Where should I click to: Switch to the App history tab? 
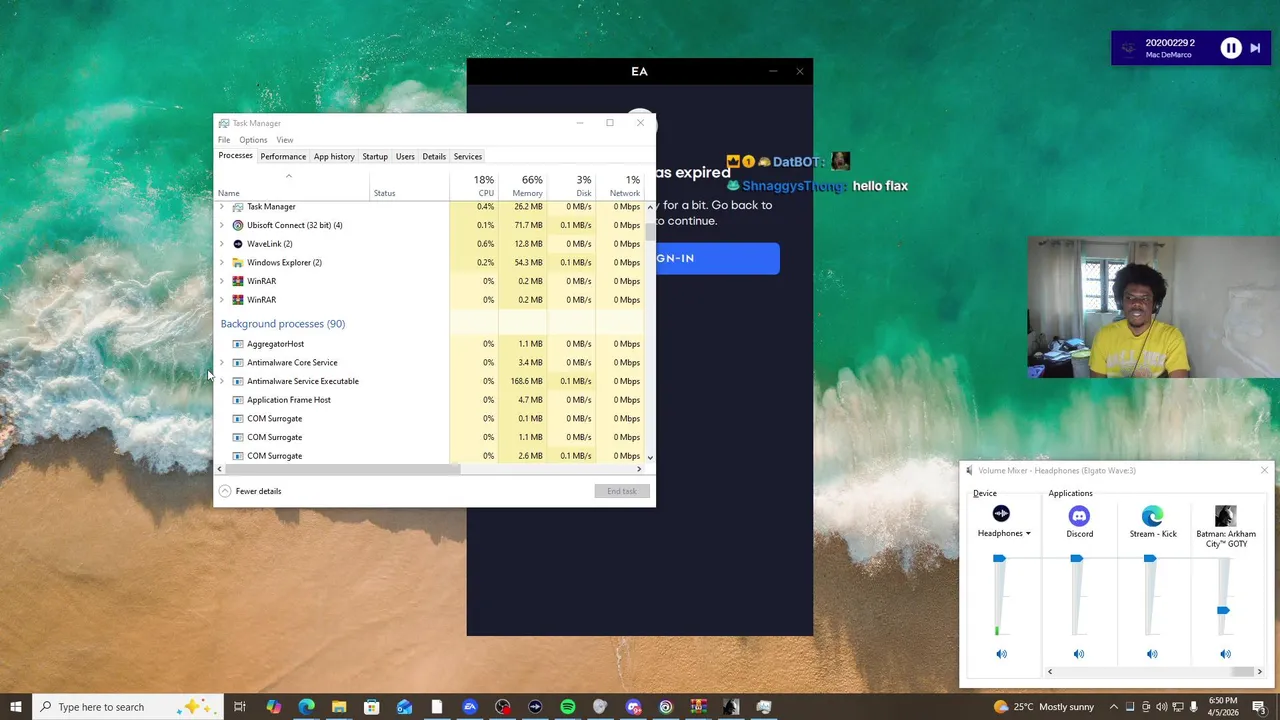click(334, 156)
